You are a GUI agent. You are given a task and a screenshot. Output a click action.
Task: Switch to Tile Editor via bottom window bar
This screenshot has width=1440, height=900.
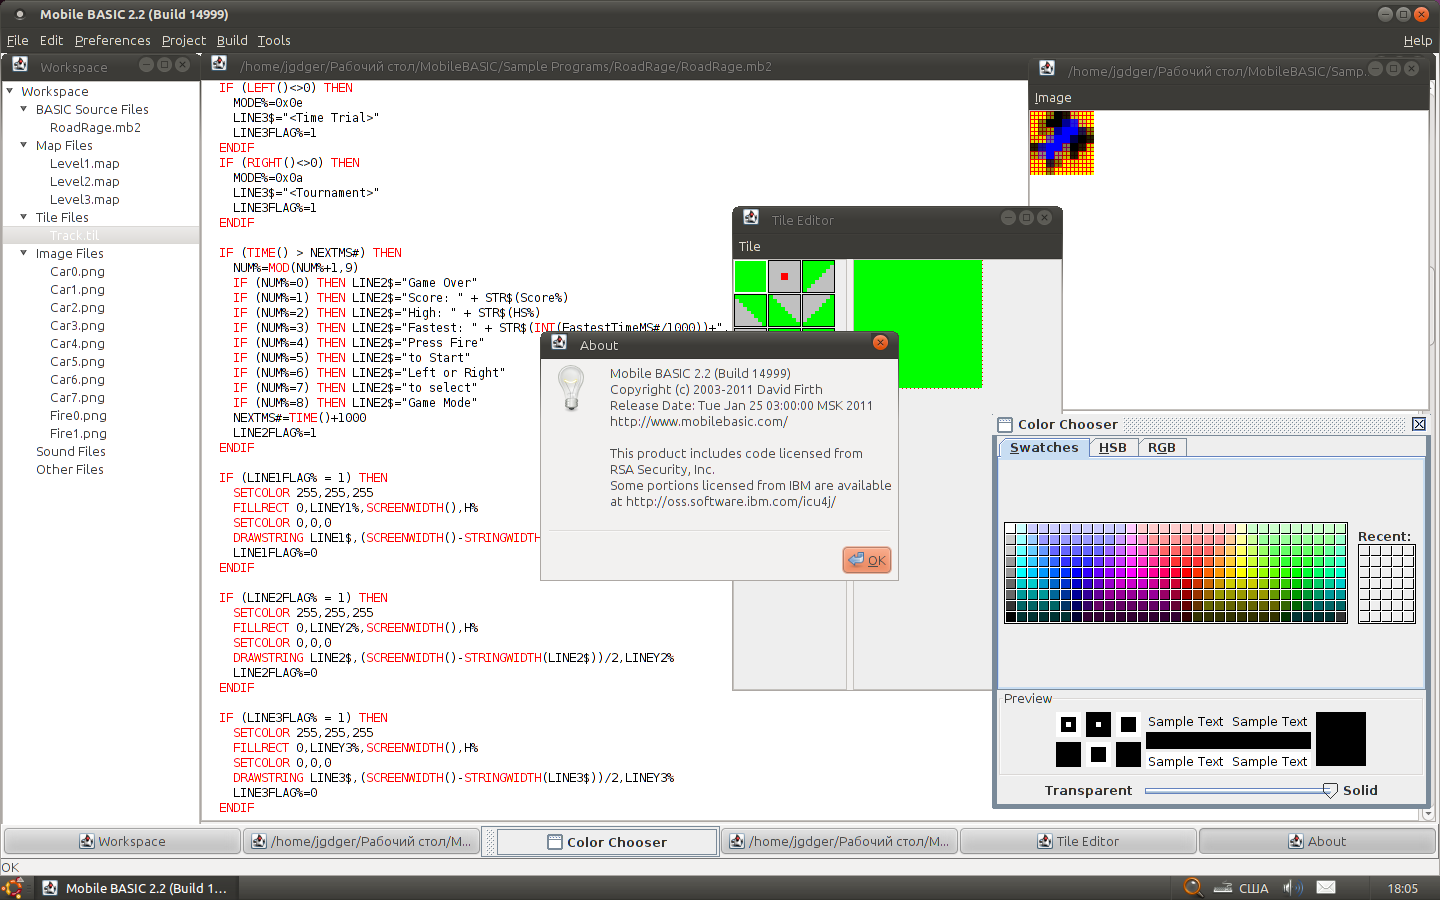(x=1078, y=841)
